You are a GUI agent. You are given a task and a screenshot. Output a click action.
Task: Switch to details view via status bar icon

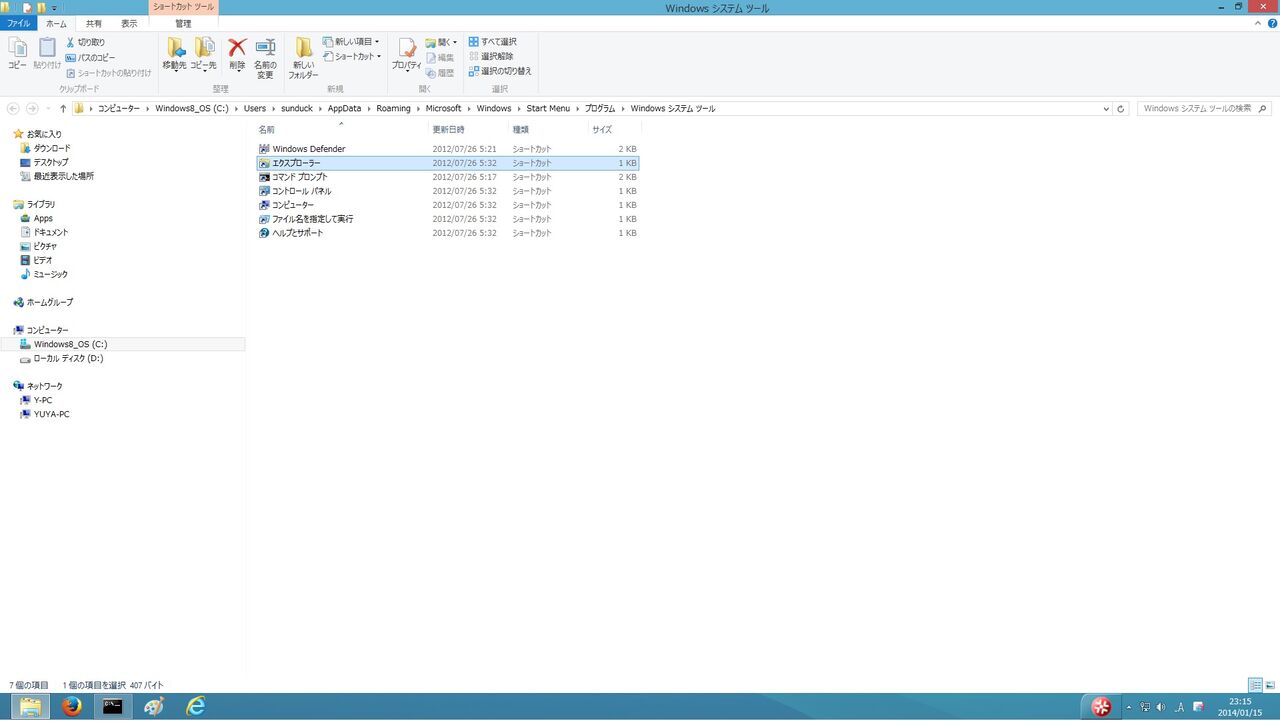[x=1256, y=685]
